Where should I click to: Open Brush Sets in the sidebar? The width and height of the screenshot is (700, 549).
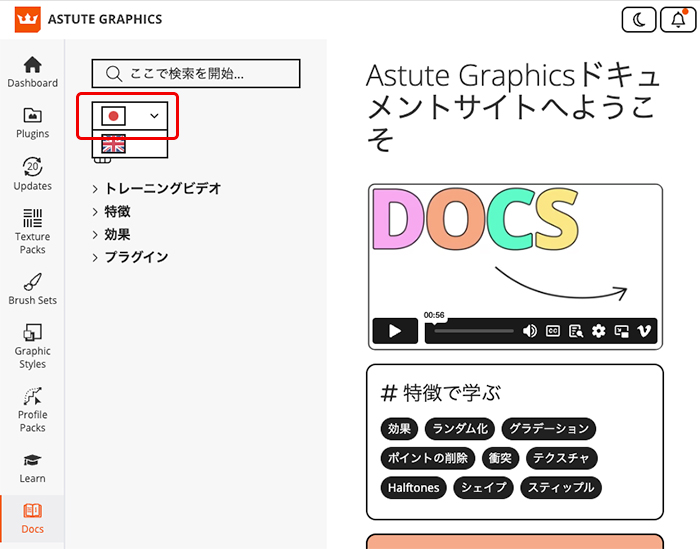[x=33, y=289]
